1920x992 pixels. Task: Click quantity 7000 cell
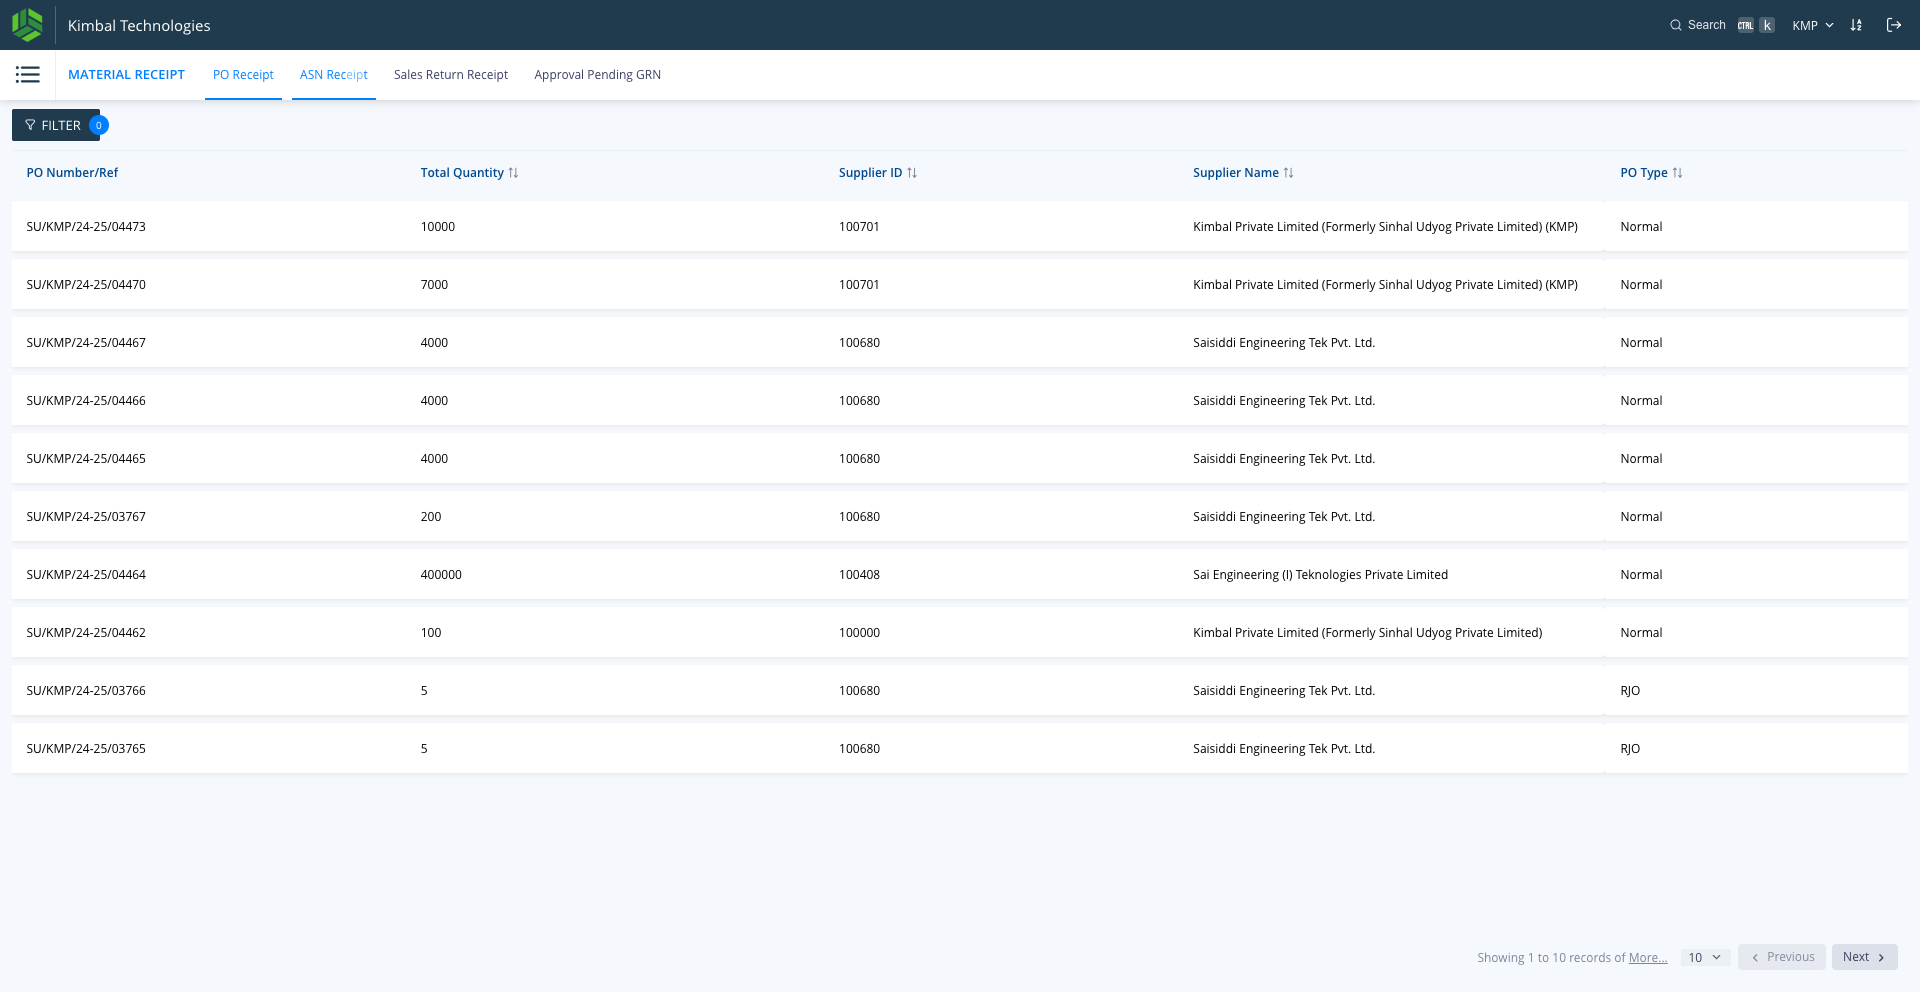(434, 285)
